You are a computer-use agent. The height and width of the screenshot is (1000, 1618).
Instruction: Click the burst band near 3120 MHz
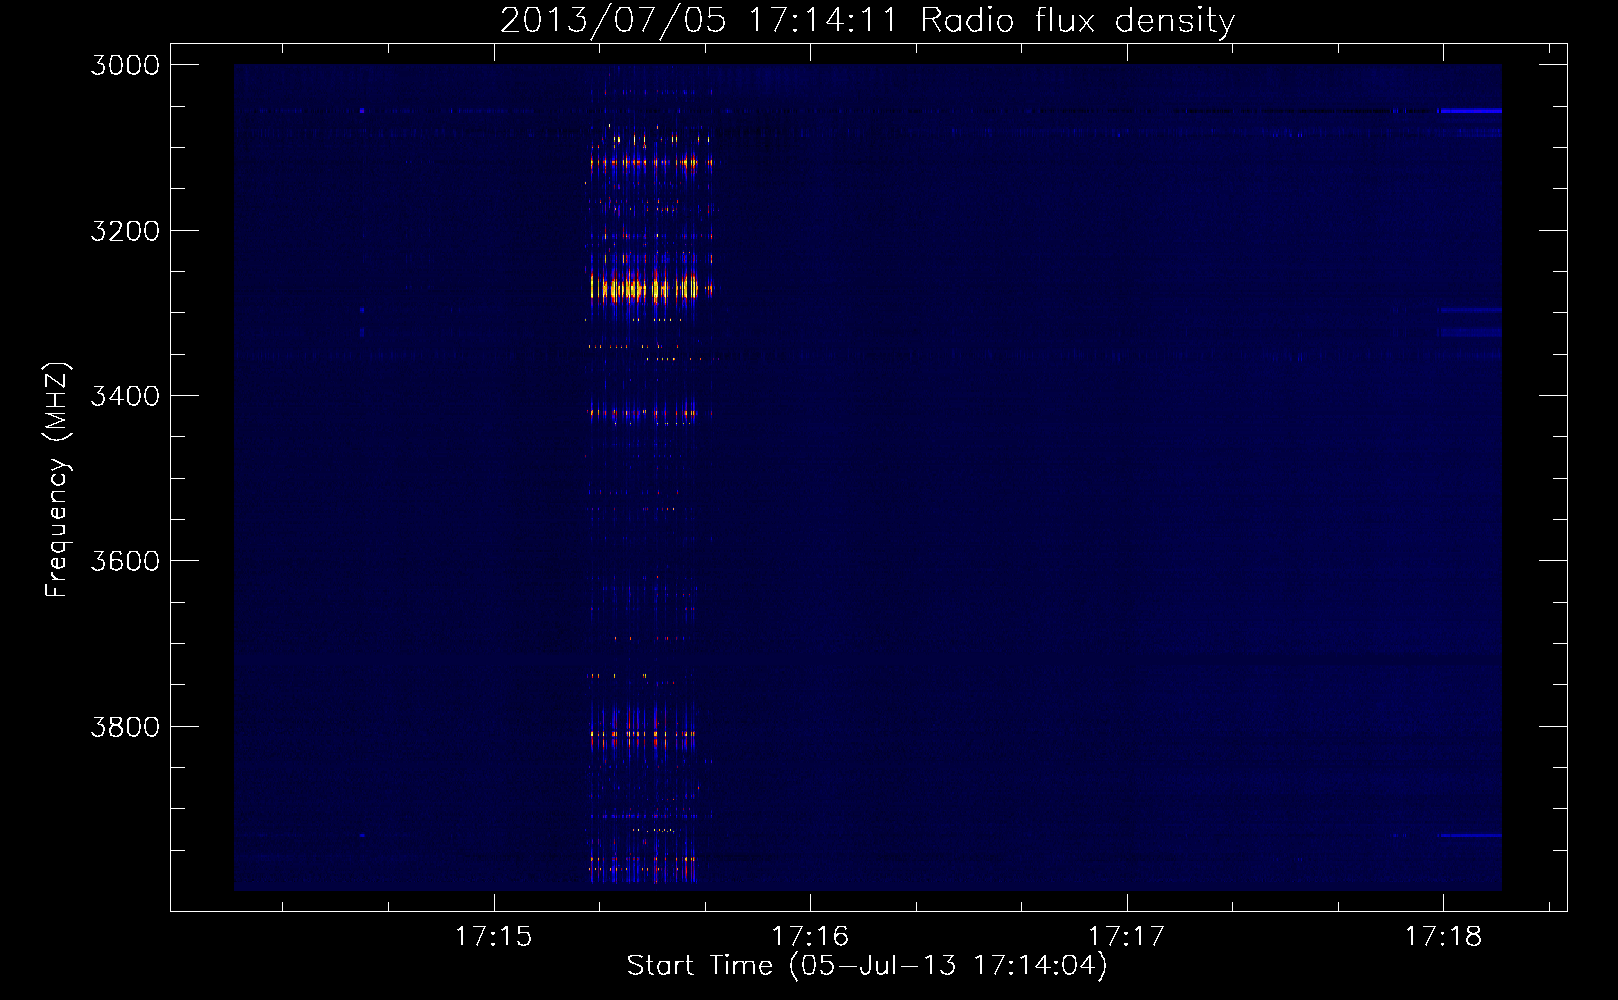click(650, 162)
